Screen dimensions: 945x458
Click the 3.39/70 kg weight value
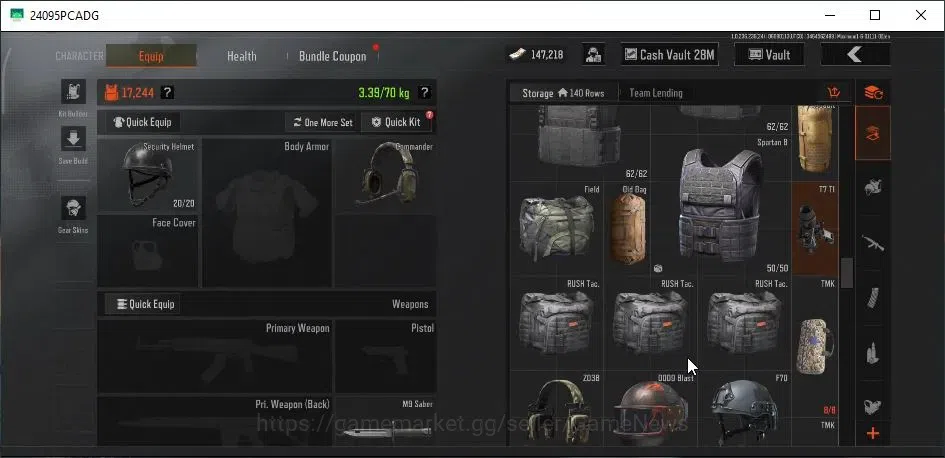pyautogui.click(x=384, y=93)
